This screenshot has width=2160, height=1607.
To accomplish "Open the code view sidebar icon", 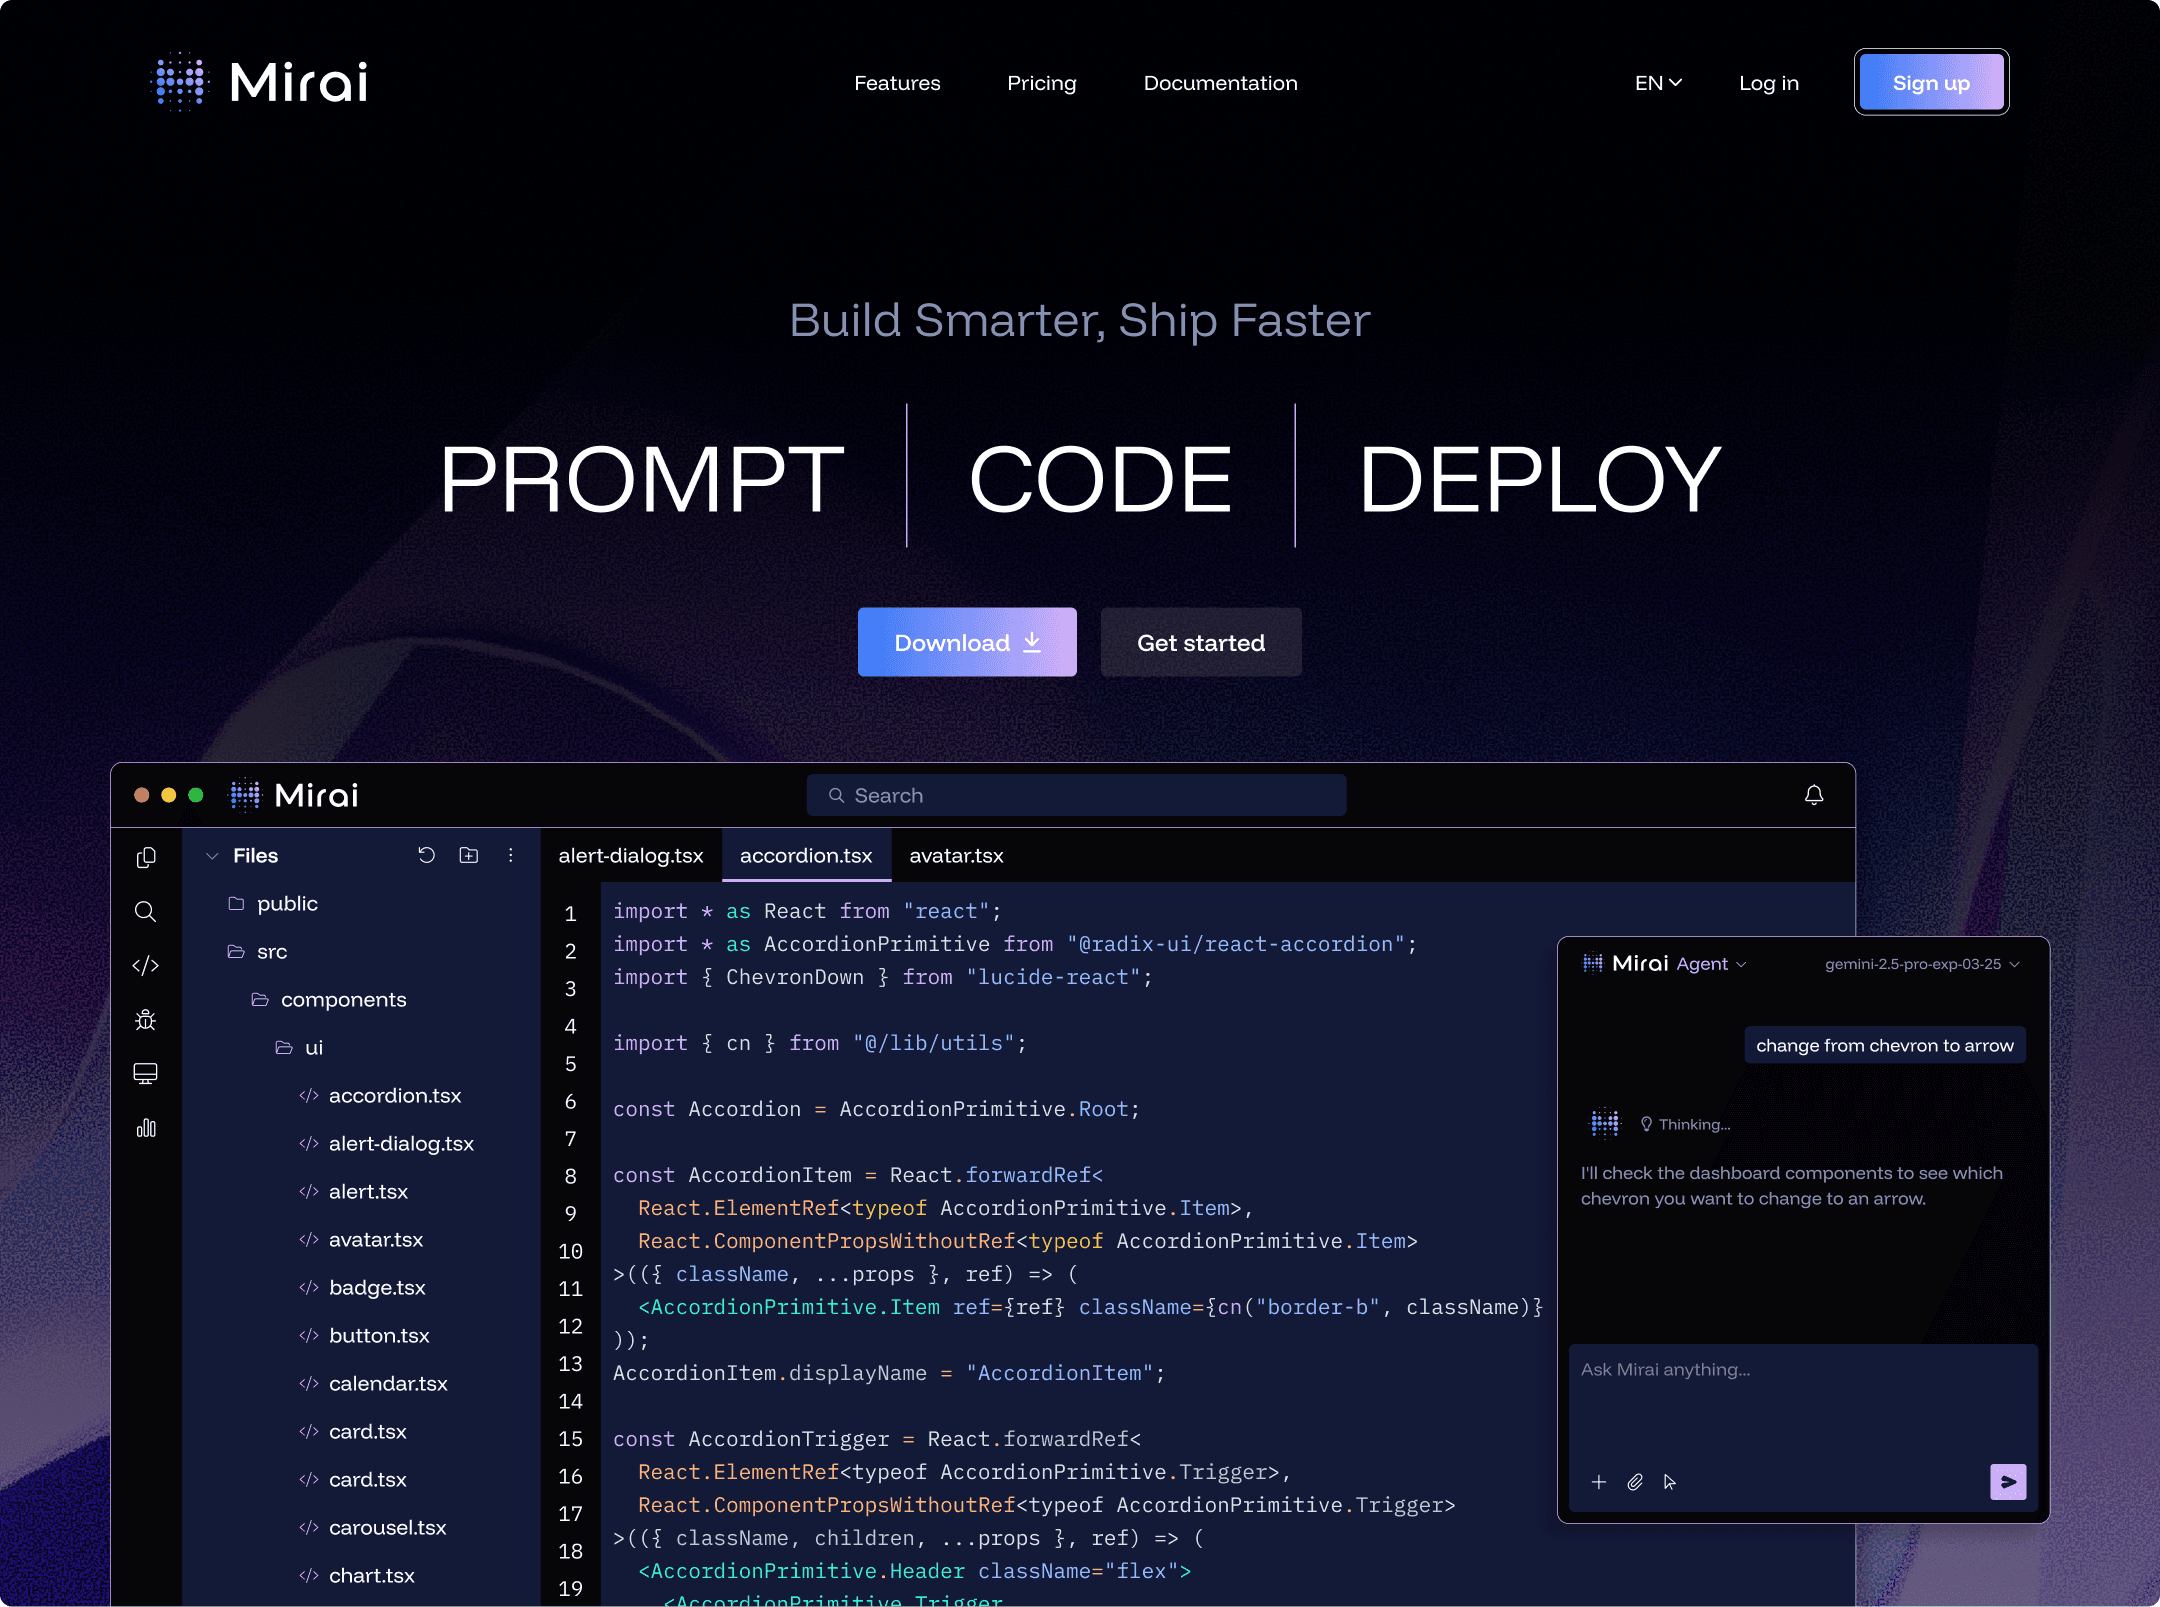I will point(146,965).
